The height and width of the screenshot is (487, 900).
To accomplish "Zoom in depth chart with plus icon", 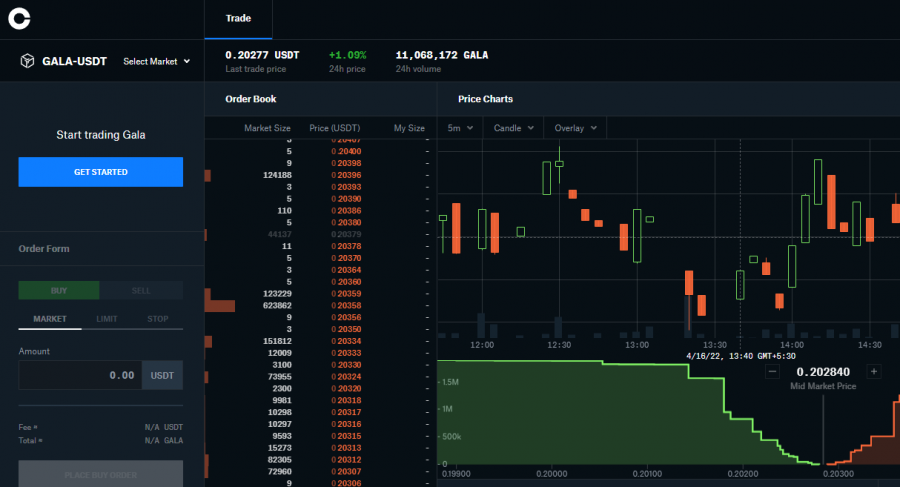I will (874, 372).
